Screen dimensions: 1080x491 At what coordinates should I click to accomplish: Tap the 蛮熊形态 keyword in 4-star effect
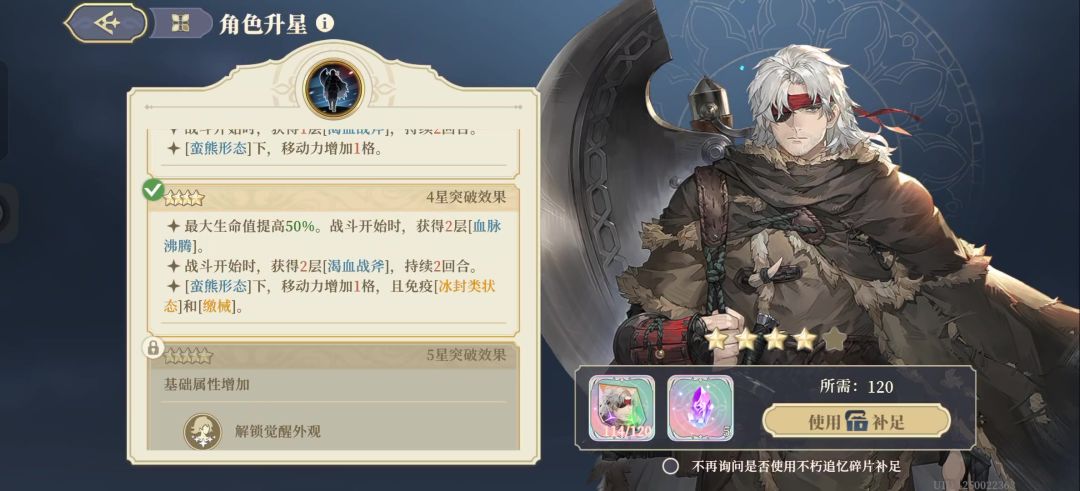pyautogui.click(x=217, y=286)
